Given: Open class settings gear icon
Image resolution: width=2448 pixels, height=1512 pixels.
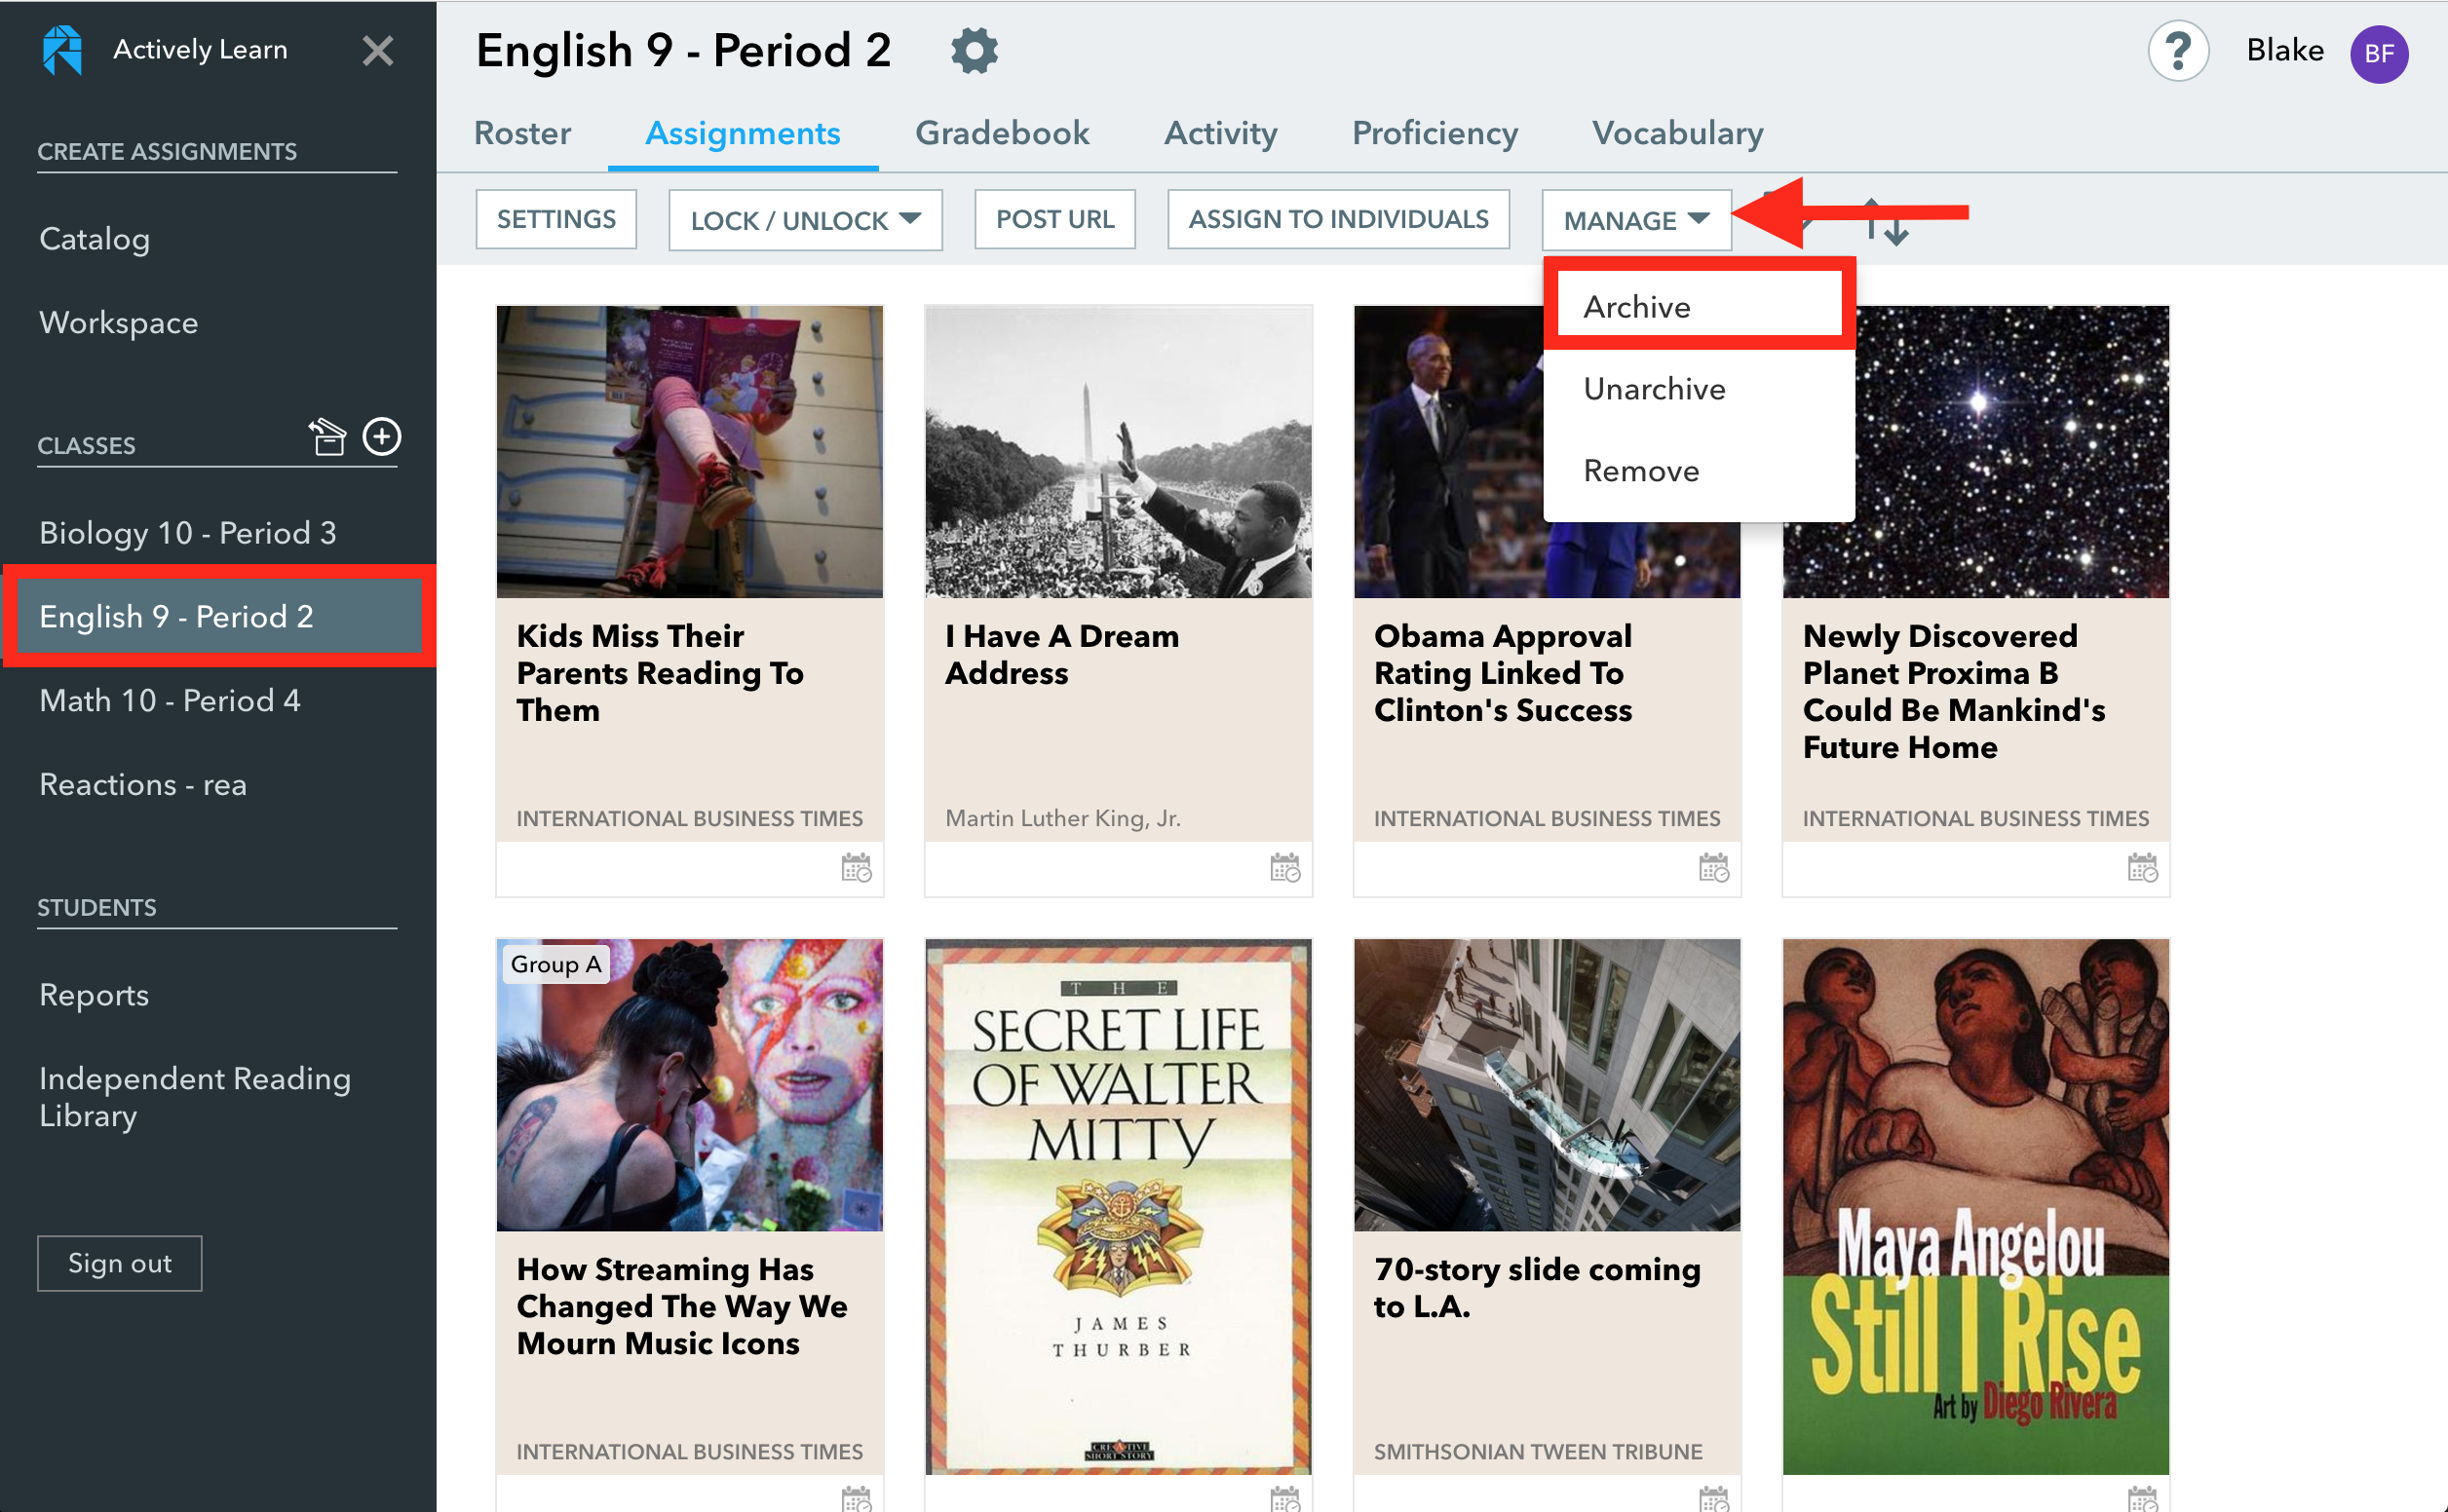Looking at the screenshot, I should [974, 50].
